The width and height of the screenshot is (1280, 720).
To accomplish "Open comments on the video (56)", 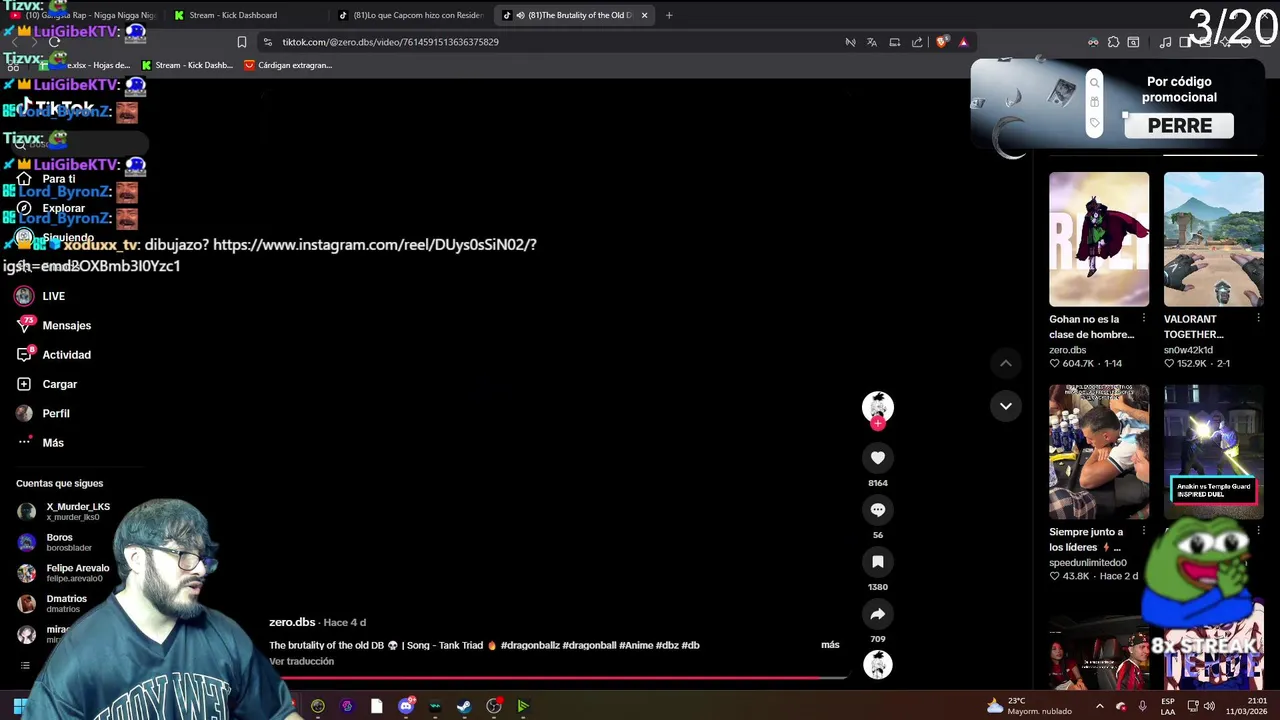I will point(877,510).
